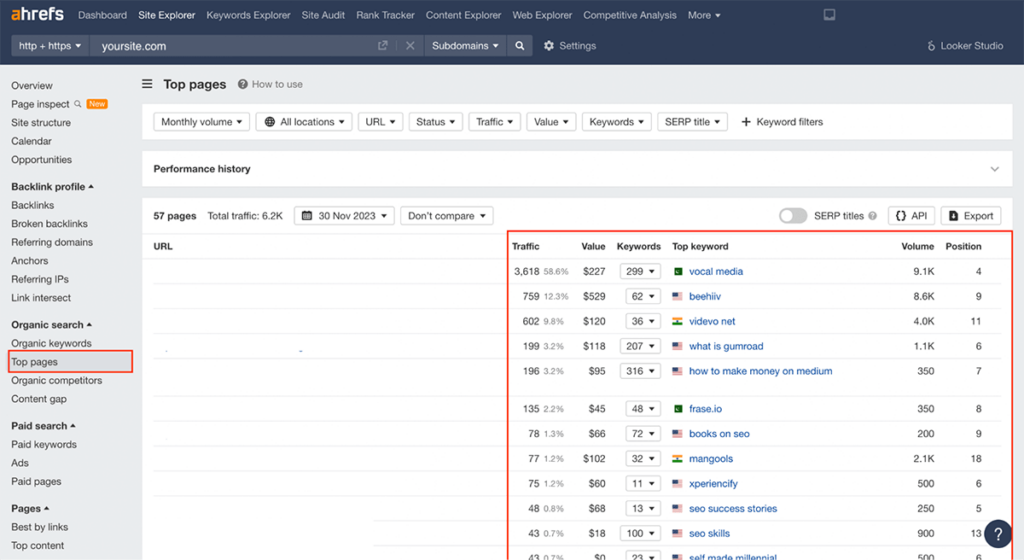This screenshot has width=1024, height=560.
Task: Open All locations filter
Action: click(x=304, y=122)
